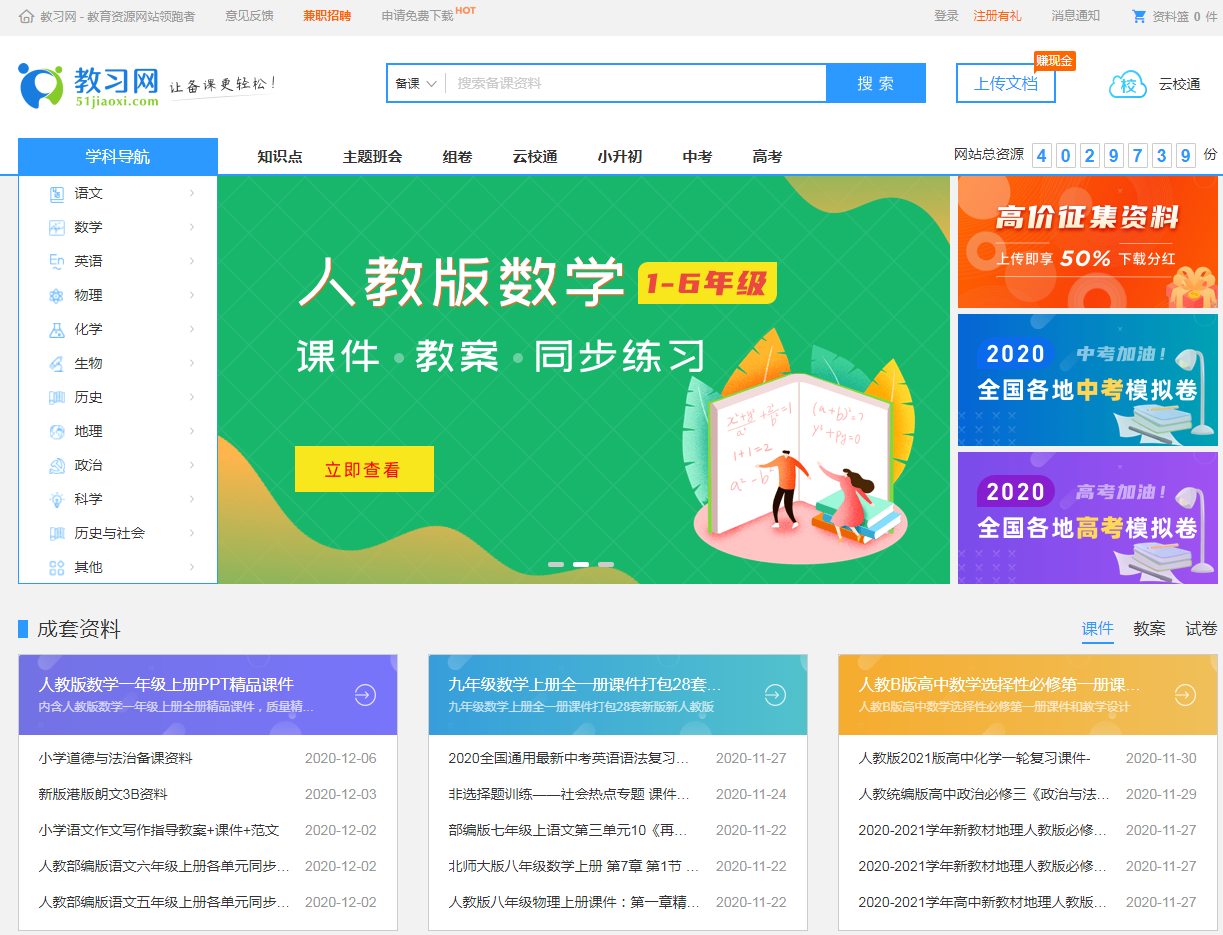Select the second carousel indicator dot
The image size is (1223, 935).
pyautogui.click(x=582, y=564)
